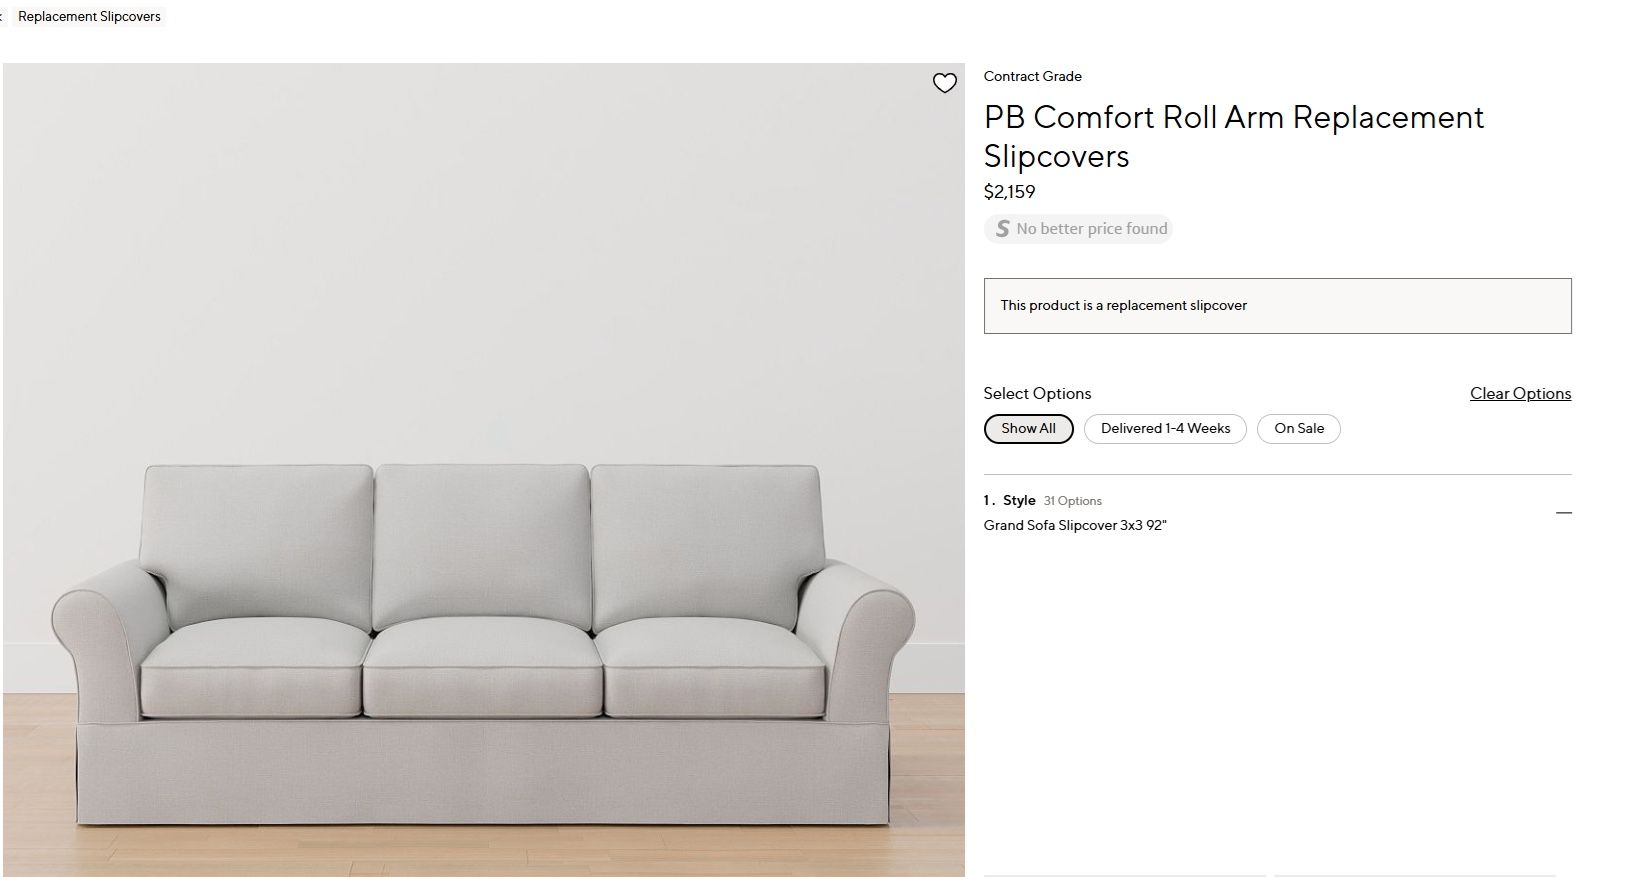Select the Show All filter pill

point(1028,429)
